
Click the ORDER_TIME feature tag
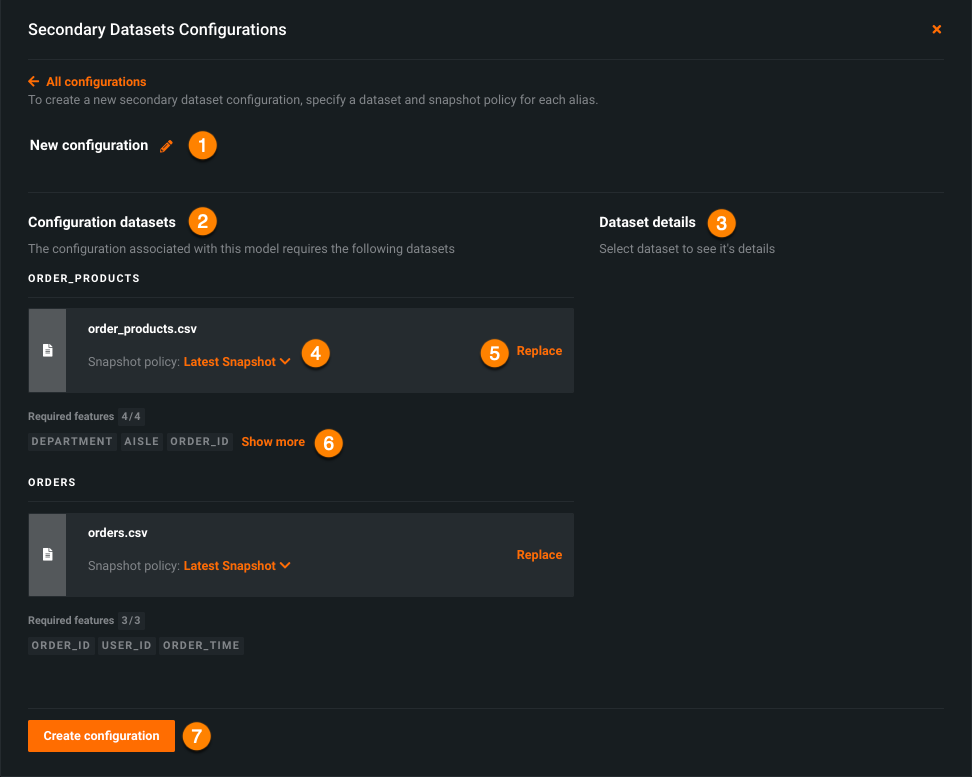point(201,646)
